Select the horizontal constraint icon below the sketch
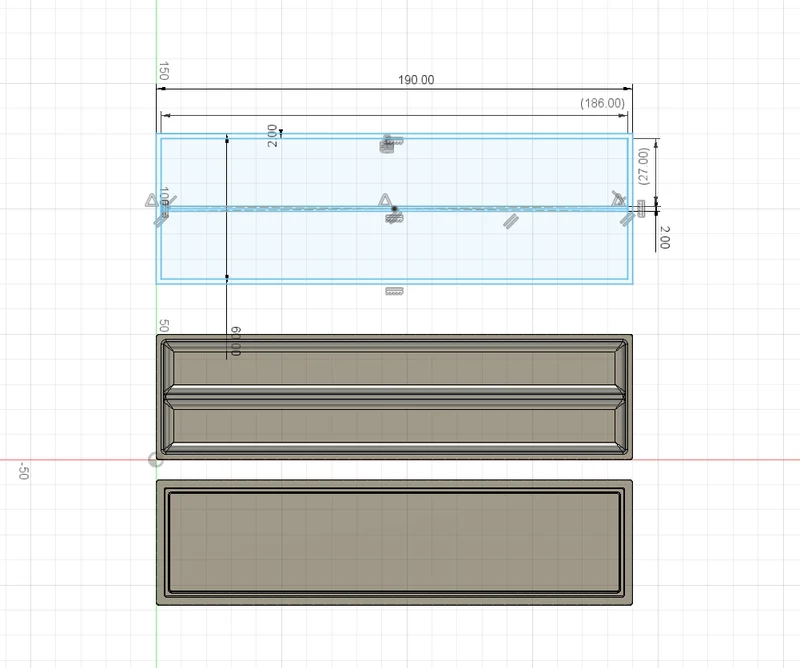This screenshot has width=800, height=668. [394, 291]
